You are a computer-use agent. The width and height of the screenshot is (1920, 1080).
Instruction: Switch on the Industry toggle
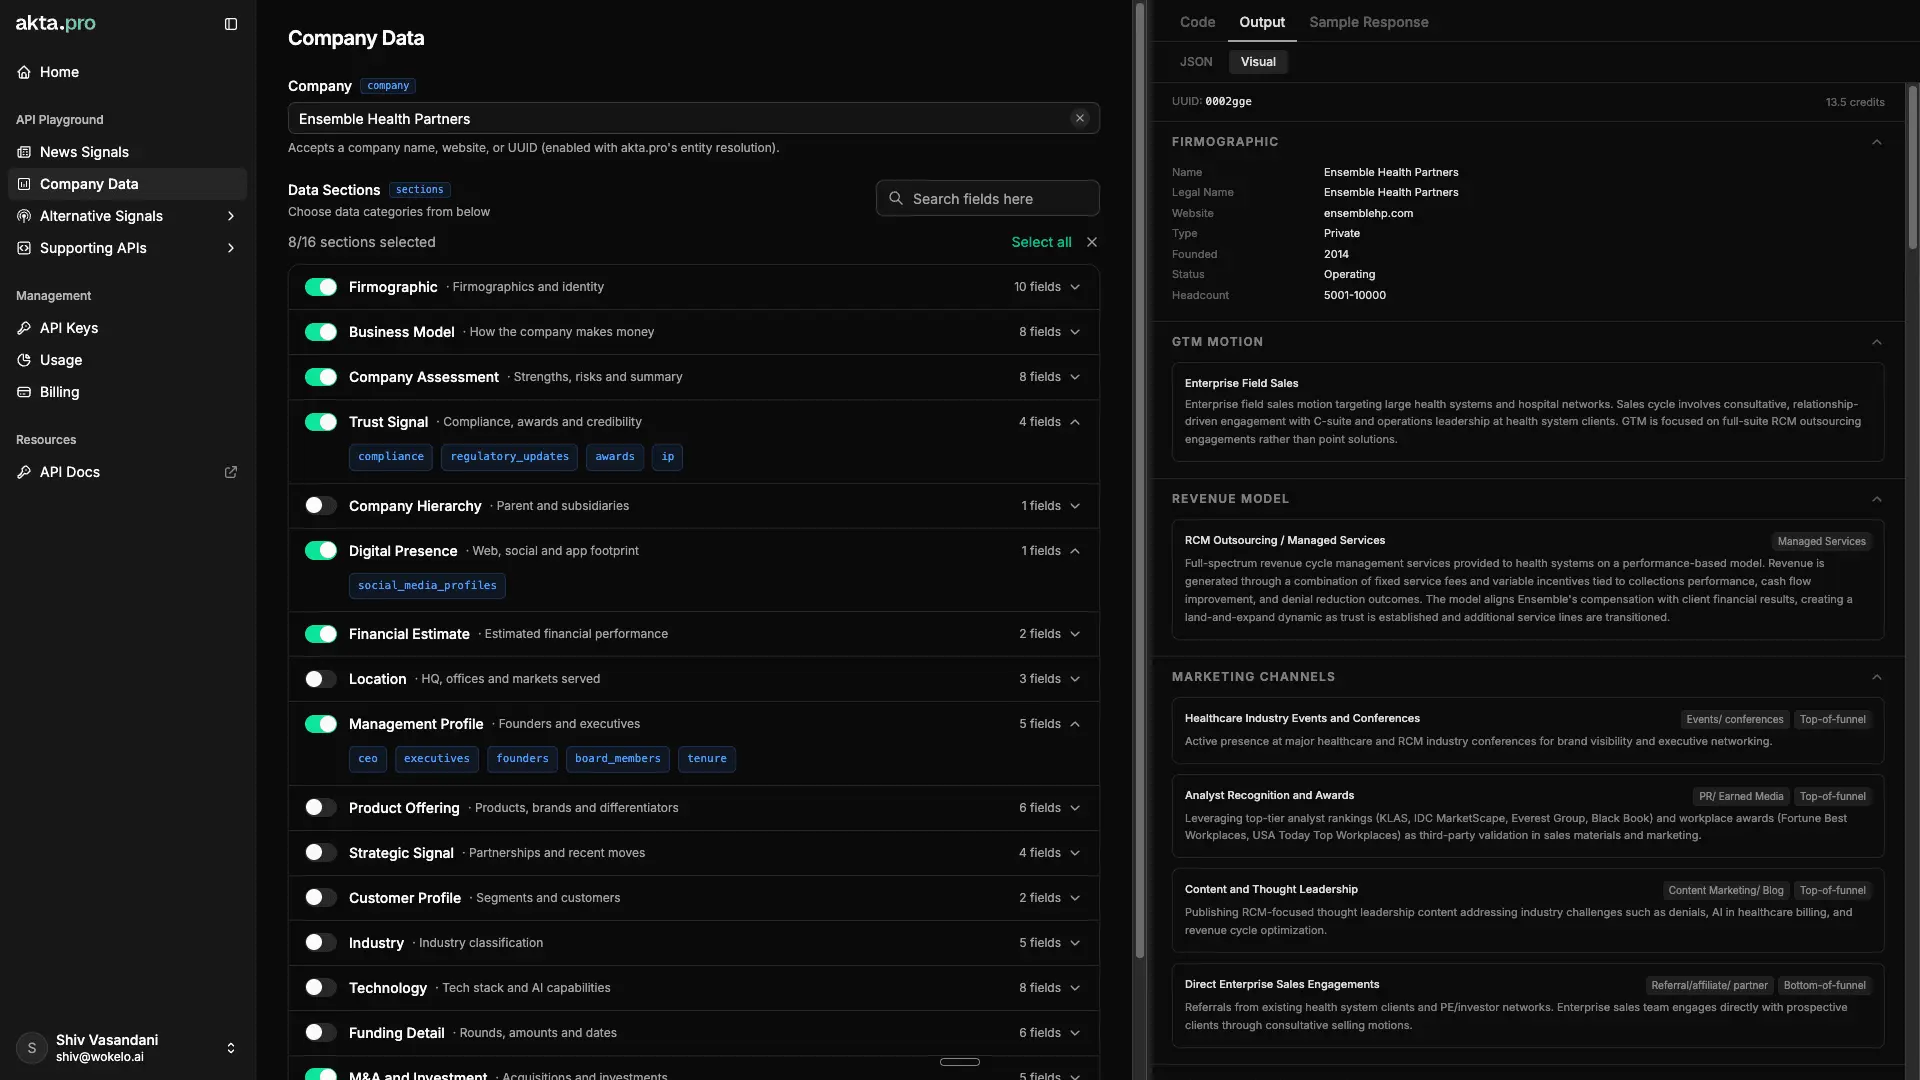321,943
